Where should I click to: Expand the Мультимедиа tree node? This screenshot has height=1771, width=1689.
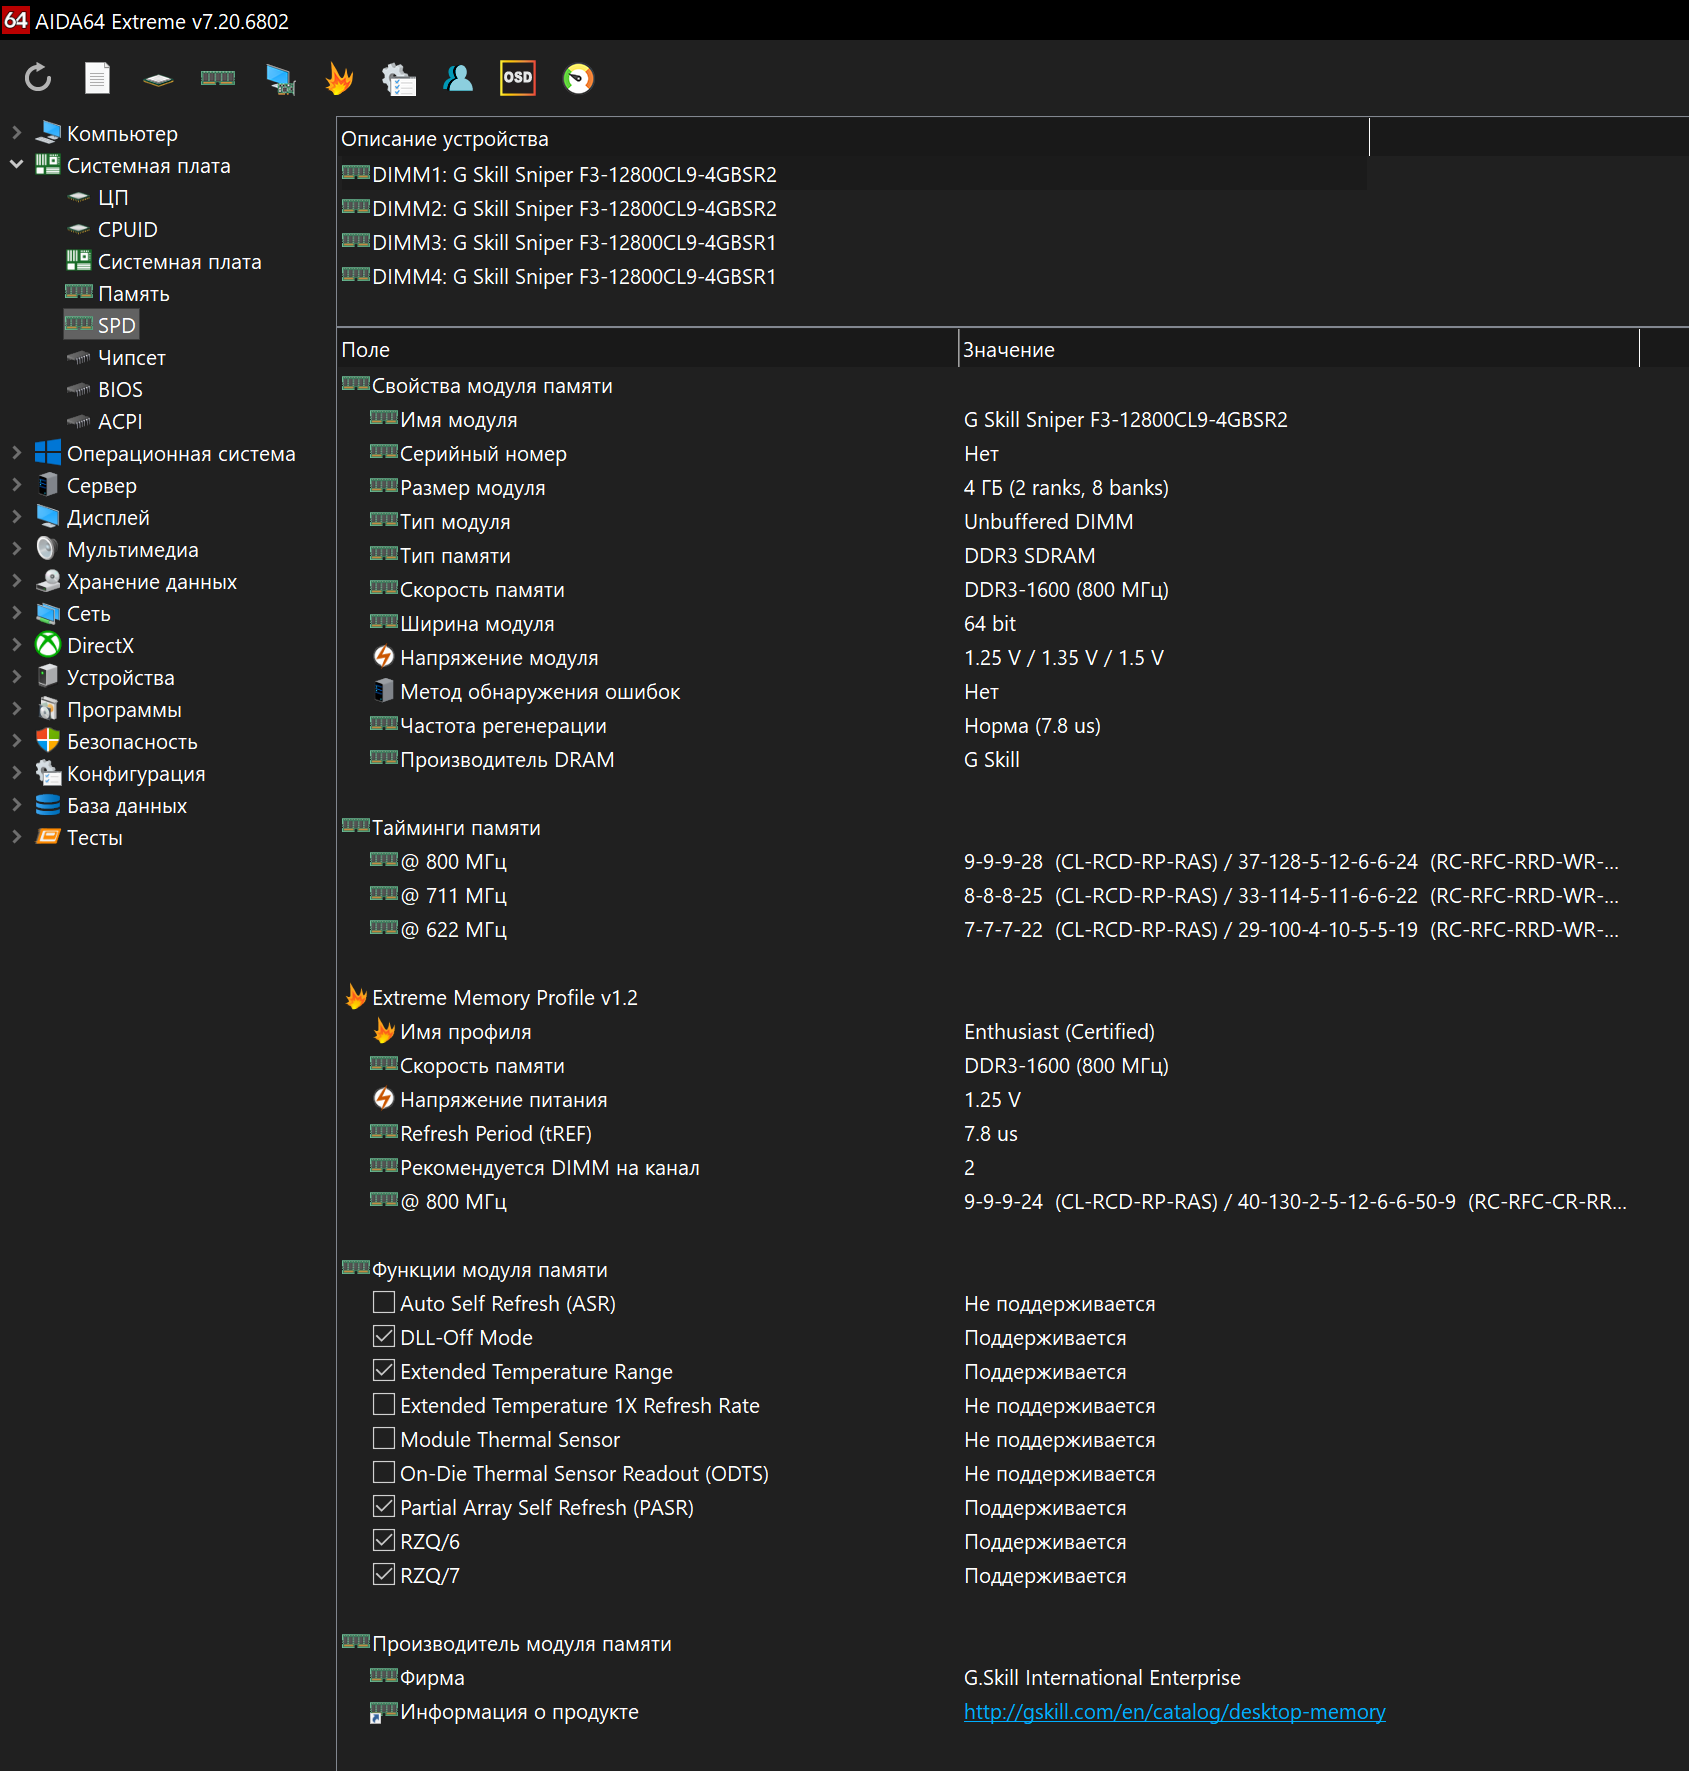pyautogui.click(x=16, y=549)
